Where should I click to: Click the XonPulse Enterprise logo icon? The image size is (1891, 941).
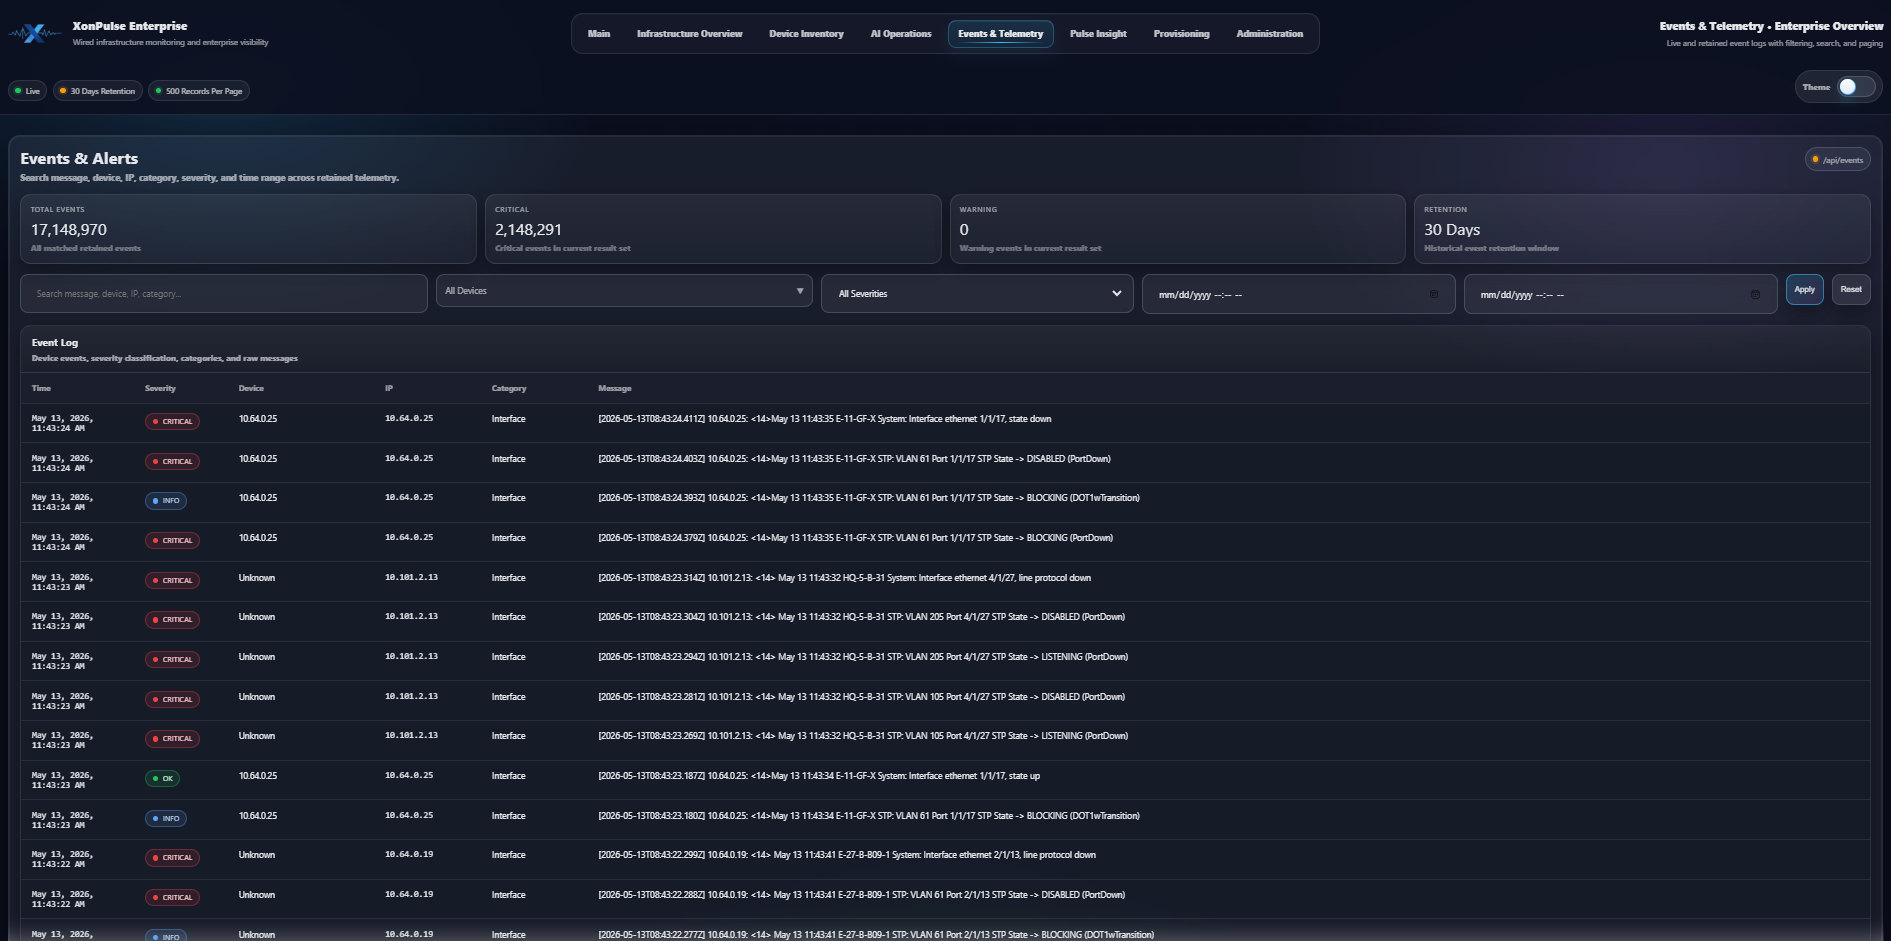35,34
